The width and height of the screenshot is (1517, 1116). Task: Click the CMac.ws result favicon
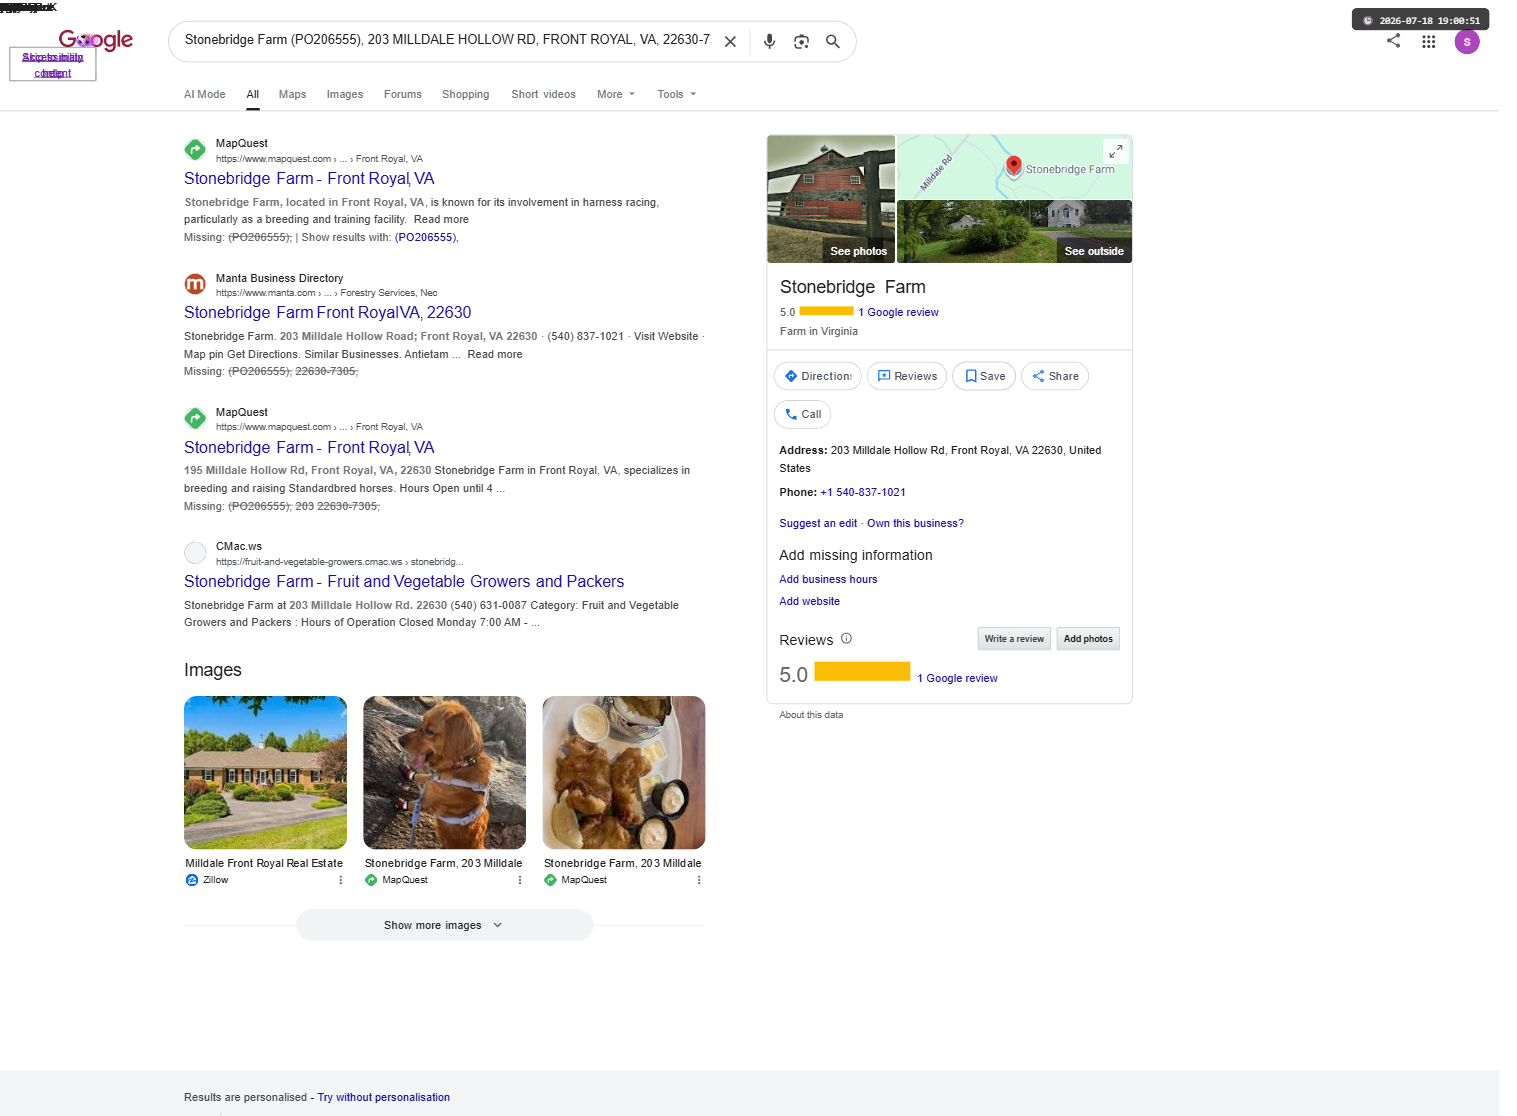[195, 552]
